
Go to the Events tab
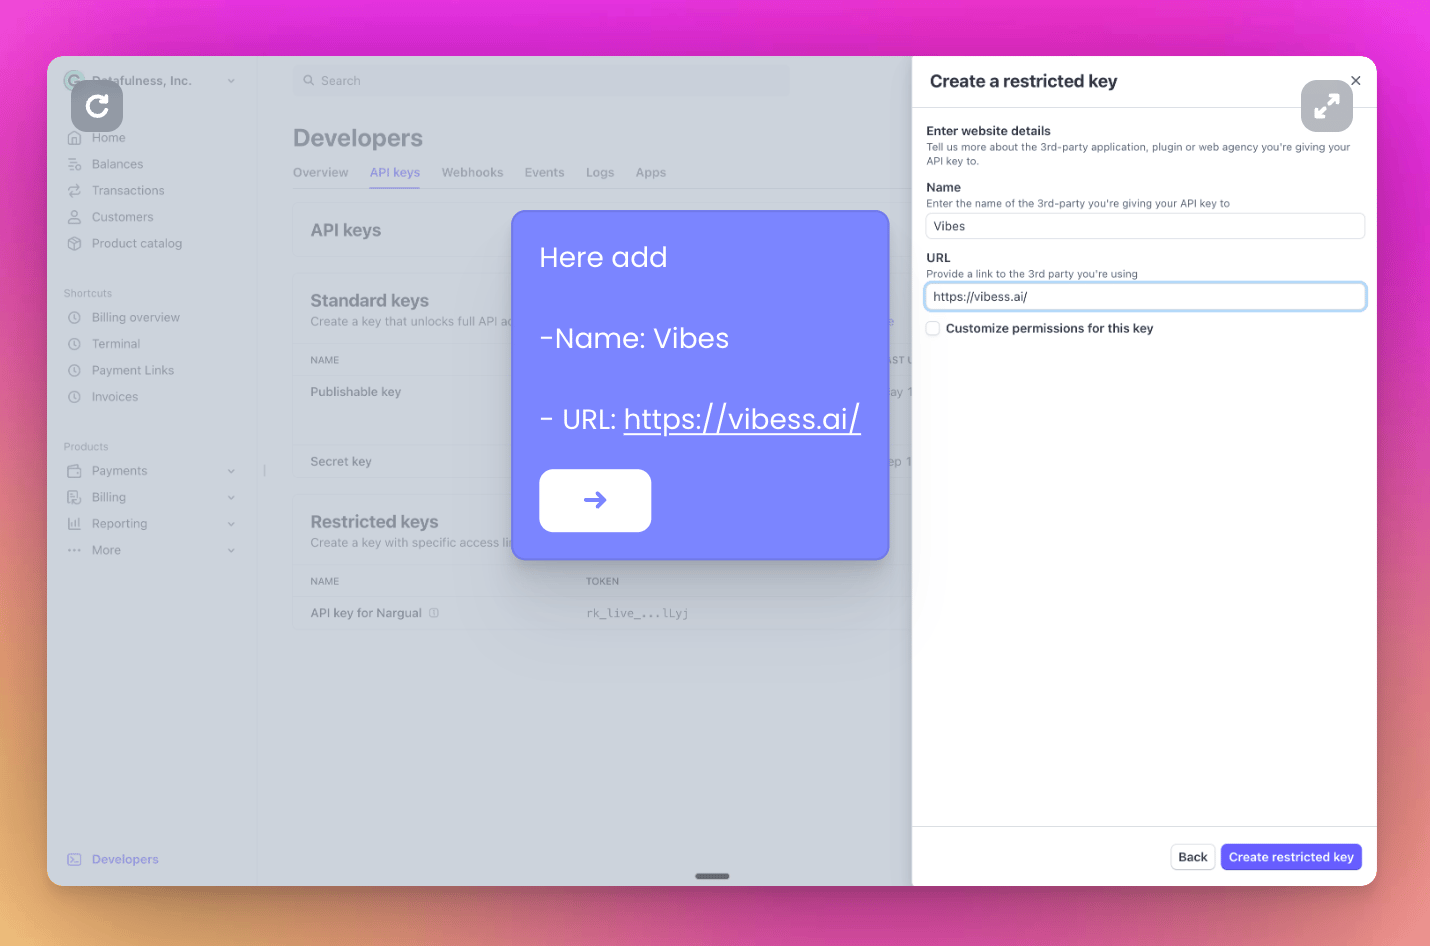(x=545, y=173)
